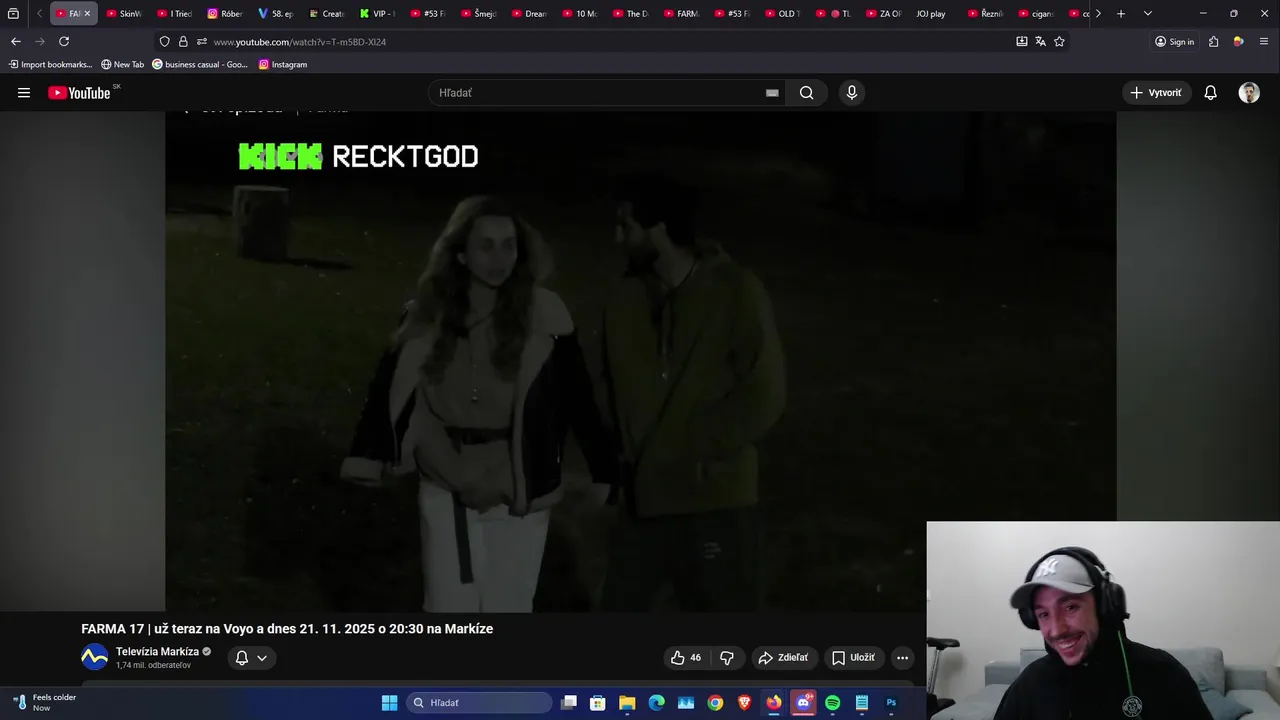Open a new browser tab with plus
This screenshot has width=1280, height=720.
point(1121,14)
